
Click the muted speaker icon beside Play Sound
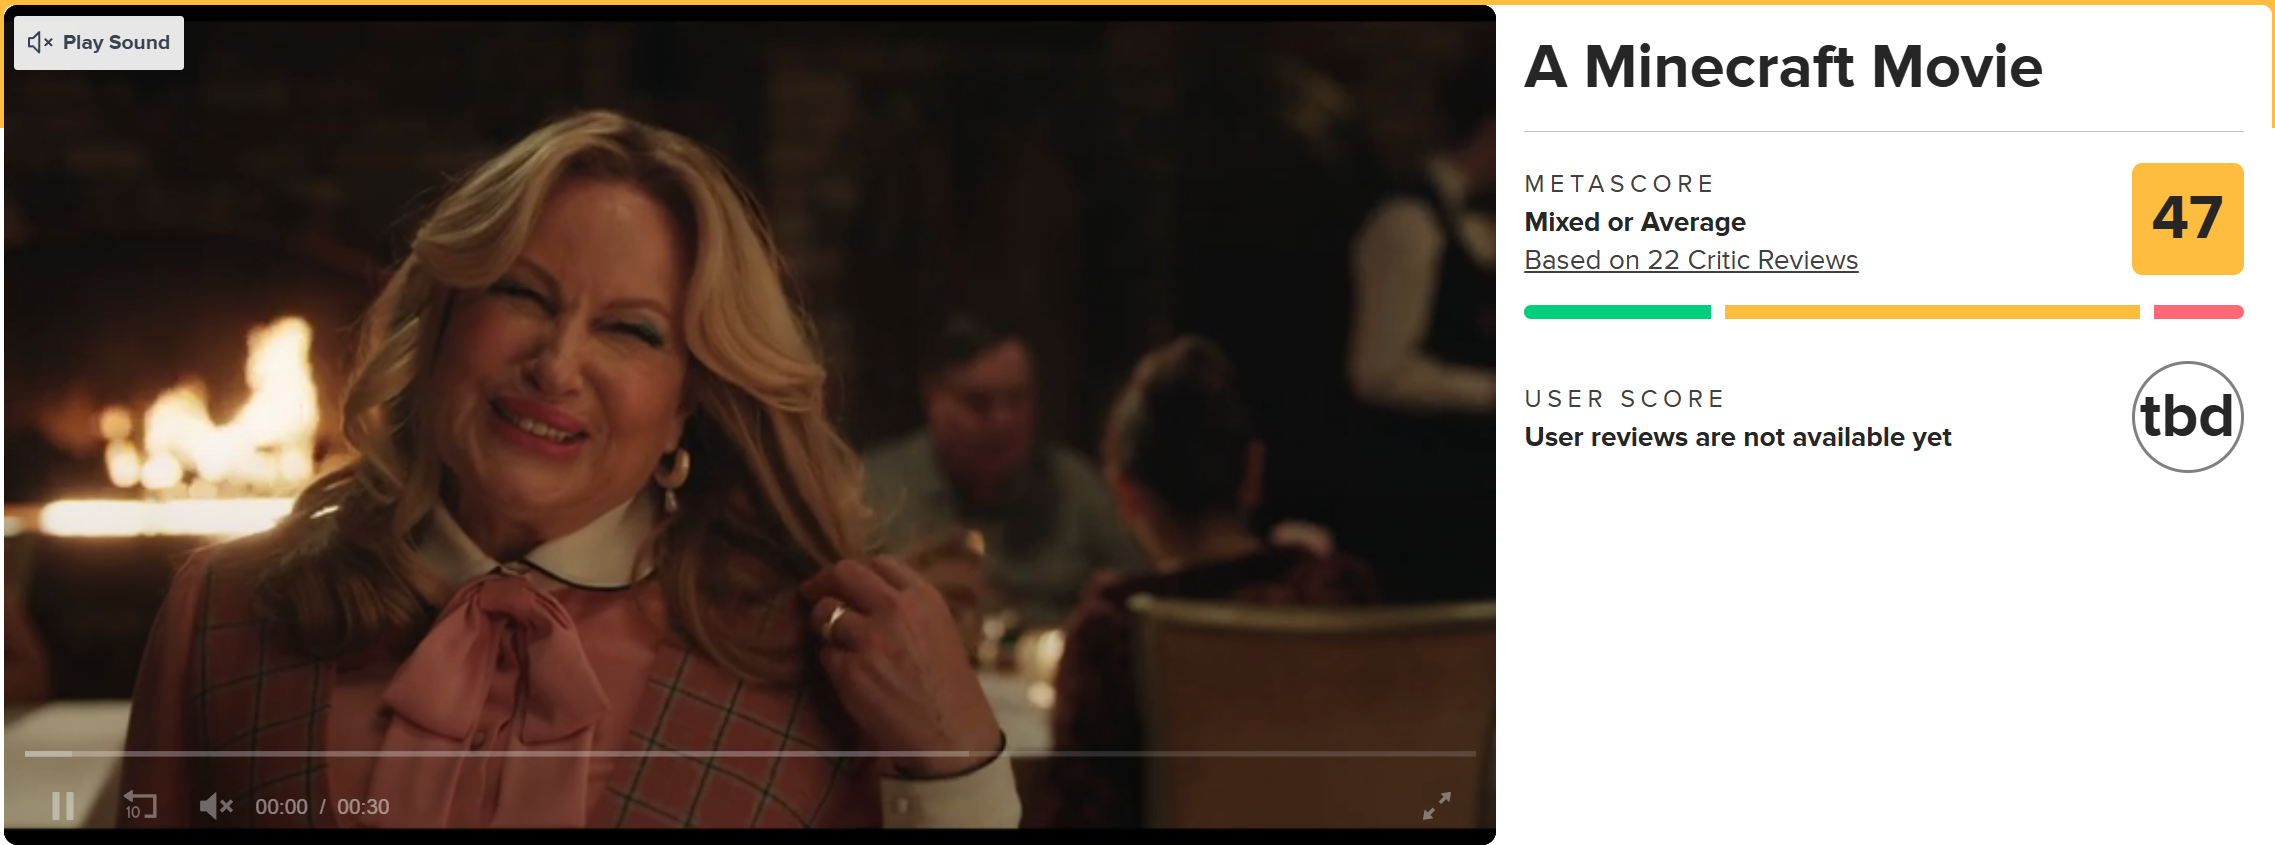pos(40,42)
